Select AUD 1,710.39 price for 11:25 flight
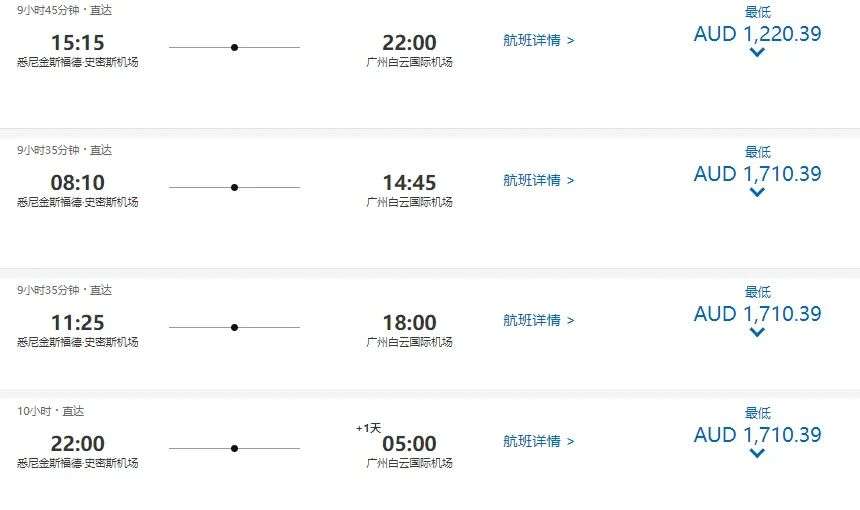 pyautogui.click(x=757, y=314)
